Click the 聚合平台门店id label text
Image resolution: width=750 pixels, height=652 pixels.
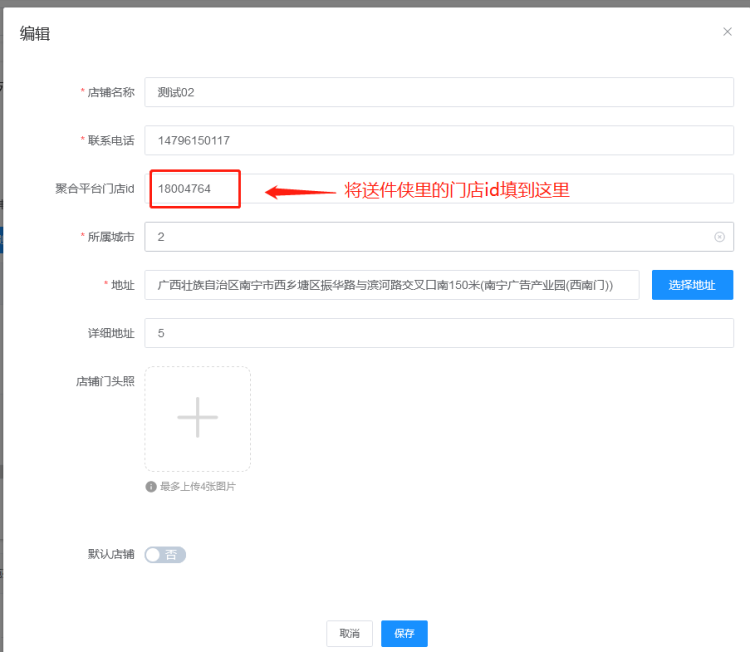(95, 188)
